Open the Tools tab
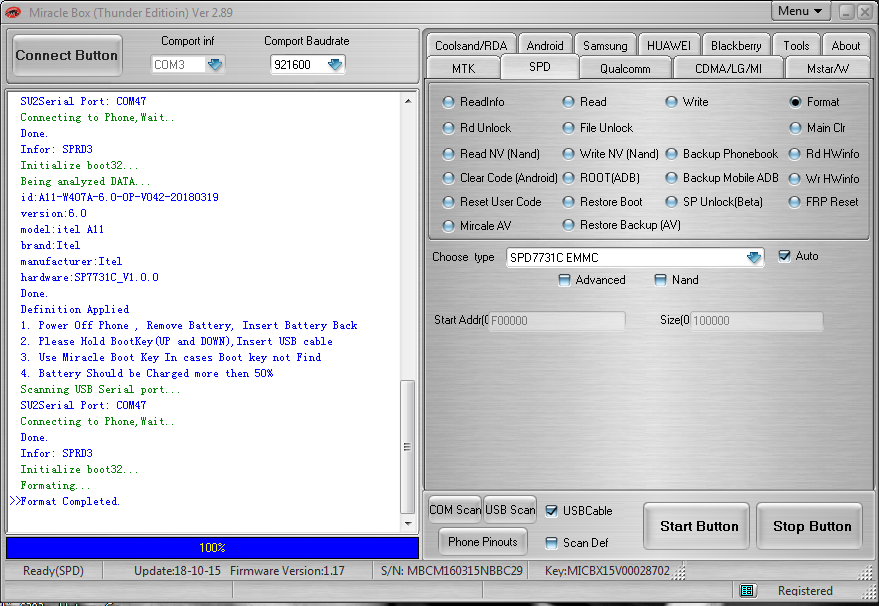The image size is (879, 606). [x=796, y=45]
